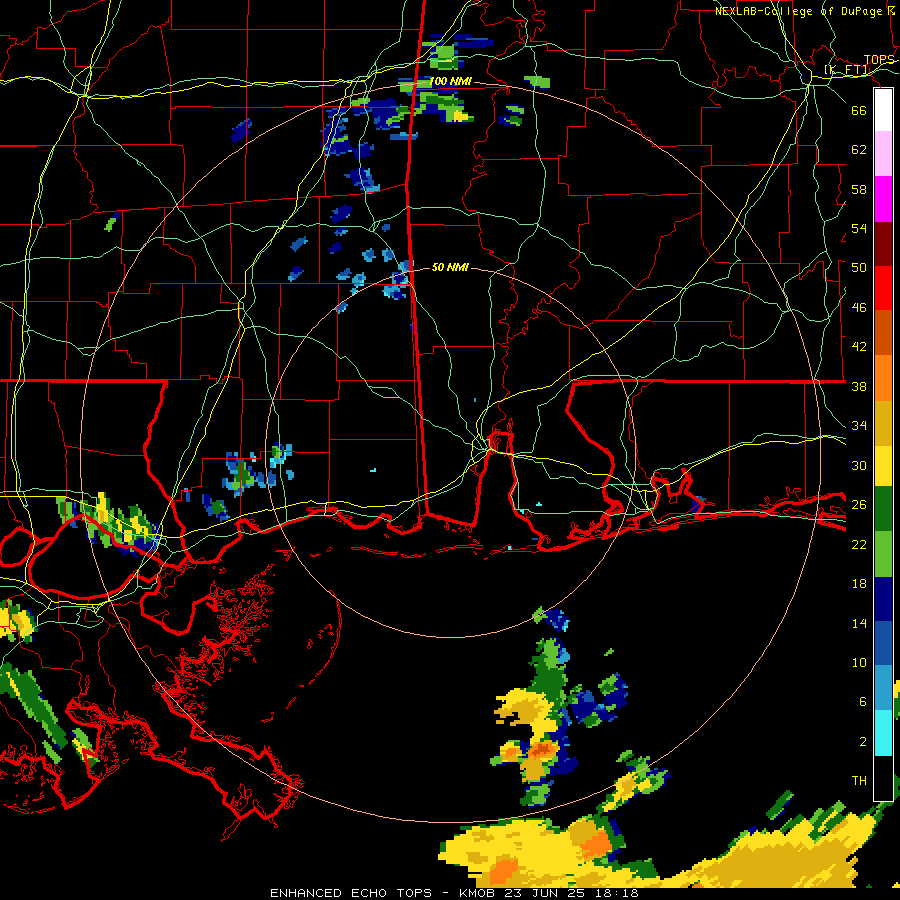Click the white swatch atop the tops scale
Image resolution: width=900 pixels, height=900 pixels.
click(883, 110)
